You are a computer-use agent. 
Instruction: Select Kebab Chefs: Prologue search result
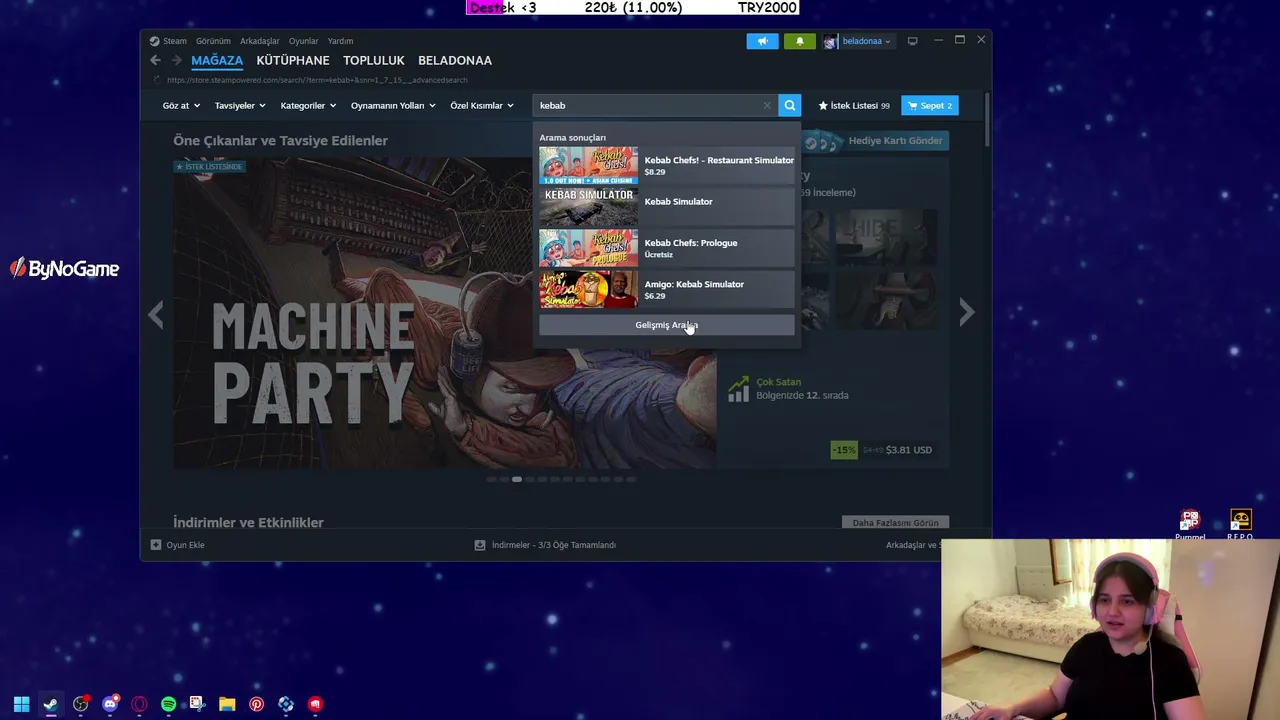(x=667, y=248)
